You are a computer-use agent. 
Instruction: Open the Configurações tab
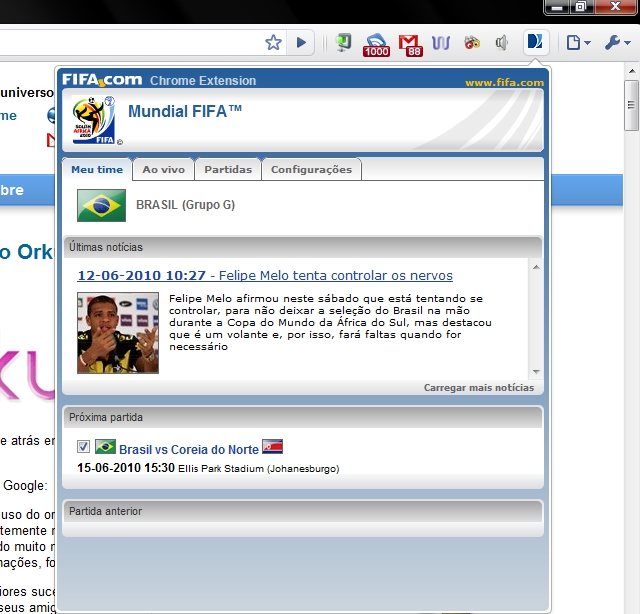311,170
